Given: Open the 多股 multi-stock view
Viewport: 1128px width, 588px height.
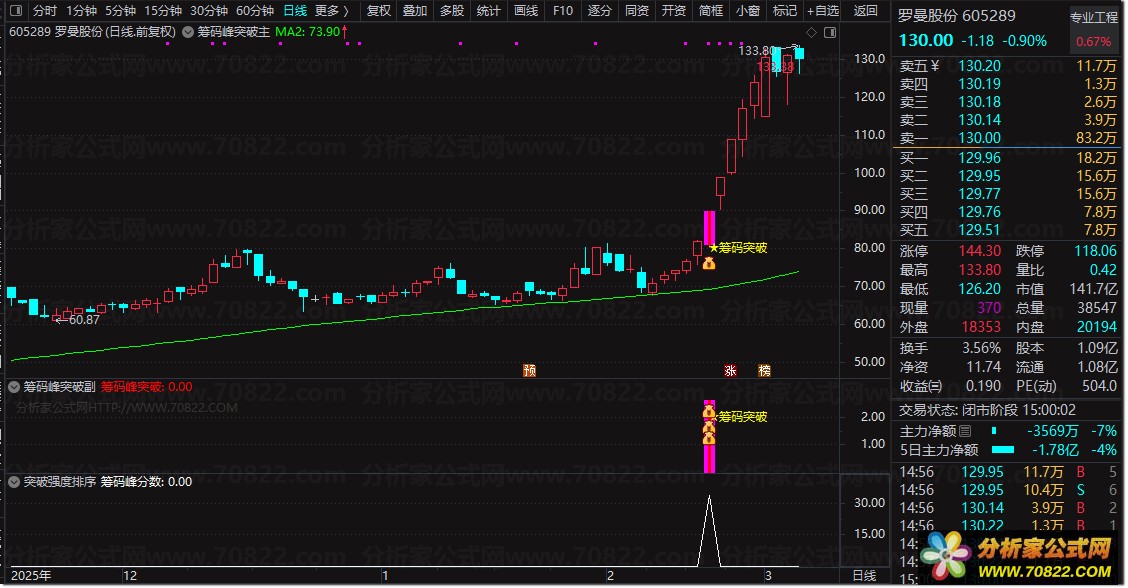Looking at the screenshot, I should (452, 11).
